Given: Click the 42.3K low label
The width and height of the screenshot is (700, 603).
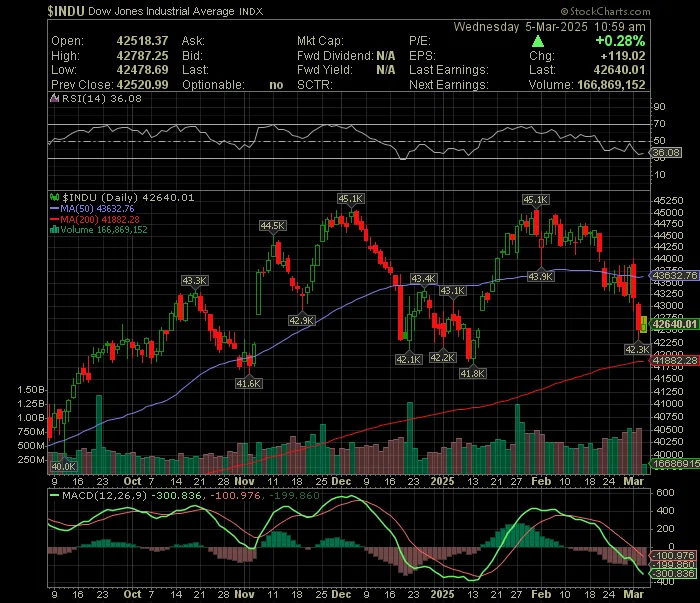Looking at the screenshot, I should click(637, 349).
